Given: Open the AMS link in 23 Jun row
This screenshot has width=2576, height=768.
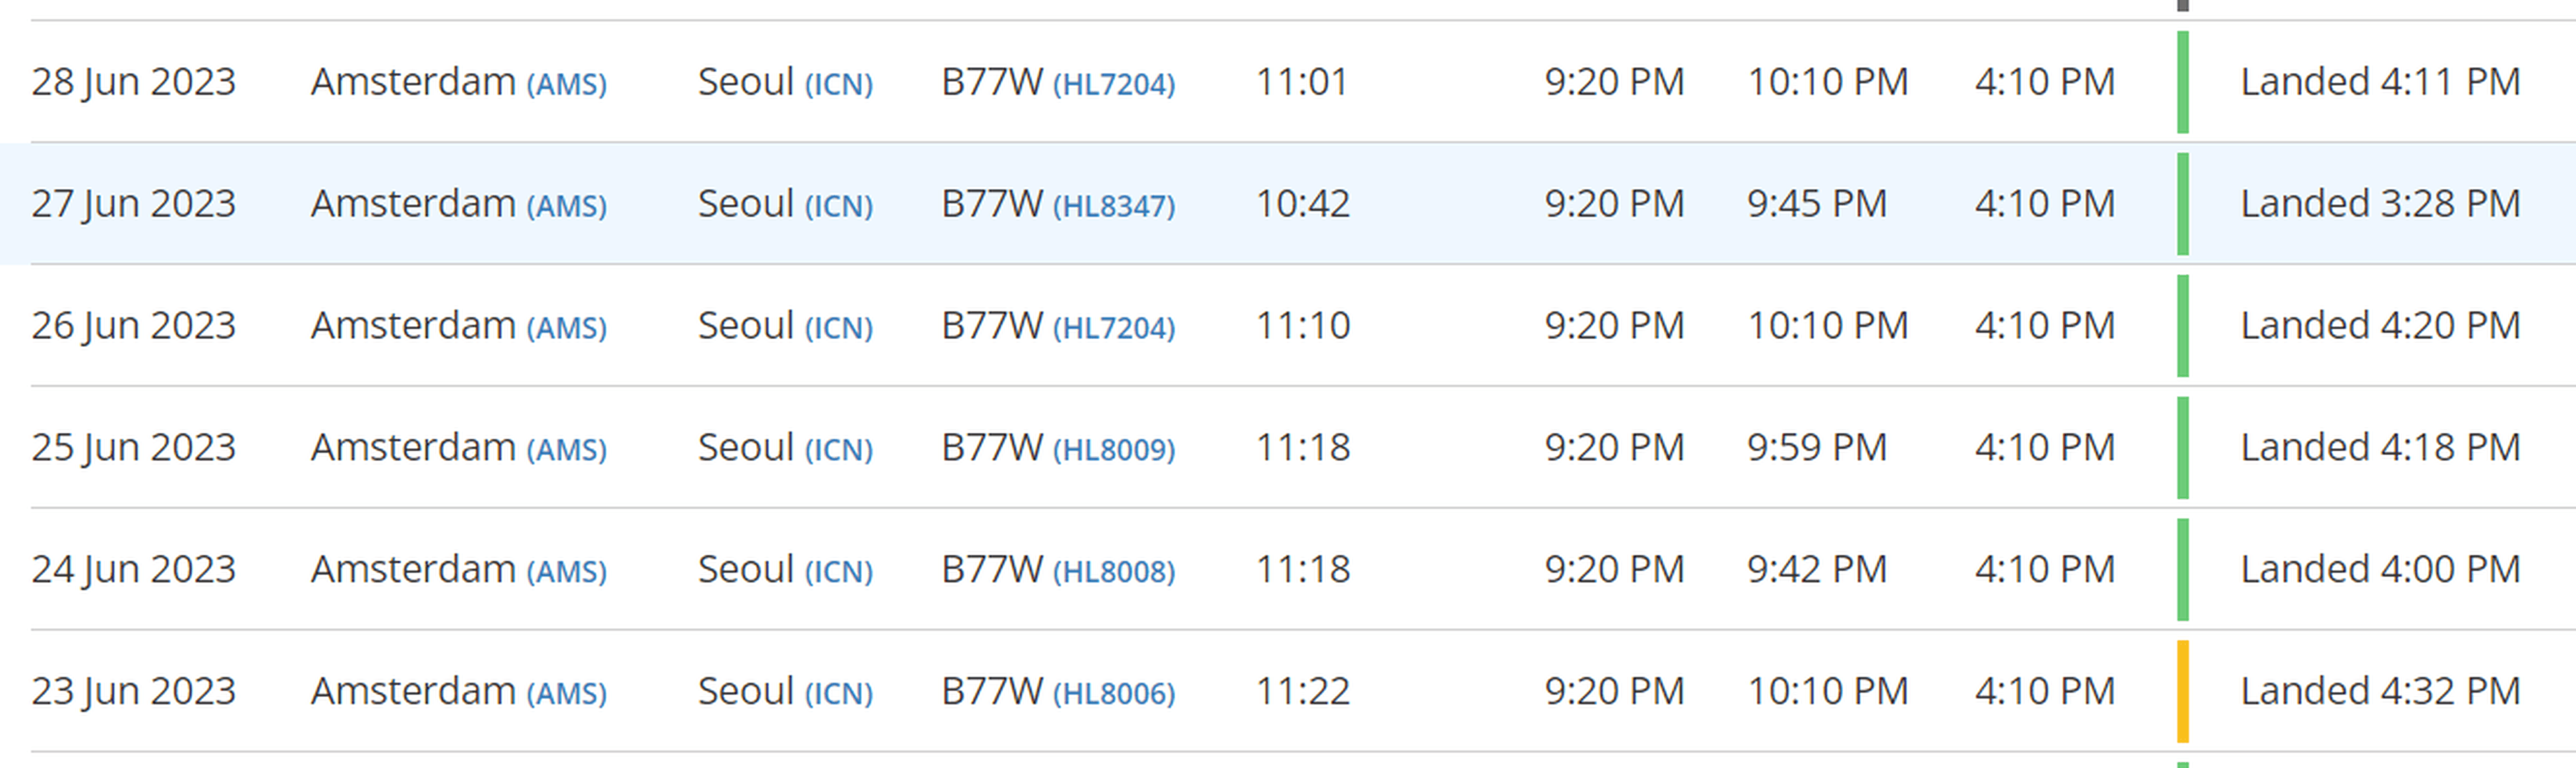Looking at the screenshot, I should [x=566, y=694].
